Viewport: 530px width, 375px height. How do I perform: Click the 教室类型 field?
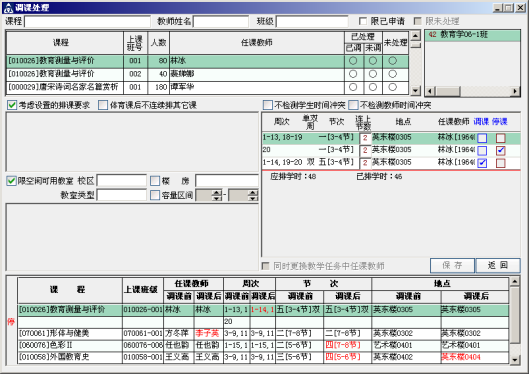[122, 195]
